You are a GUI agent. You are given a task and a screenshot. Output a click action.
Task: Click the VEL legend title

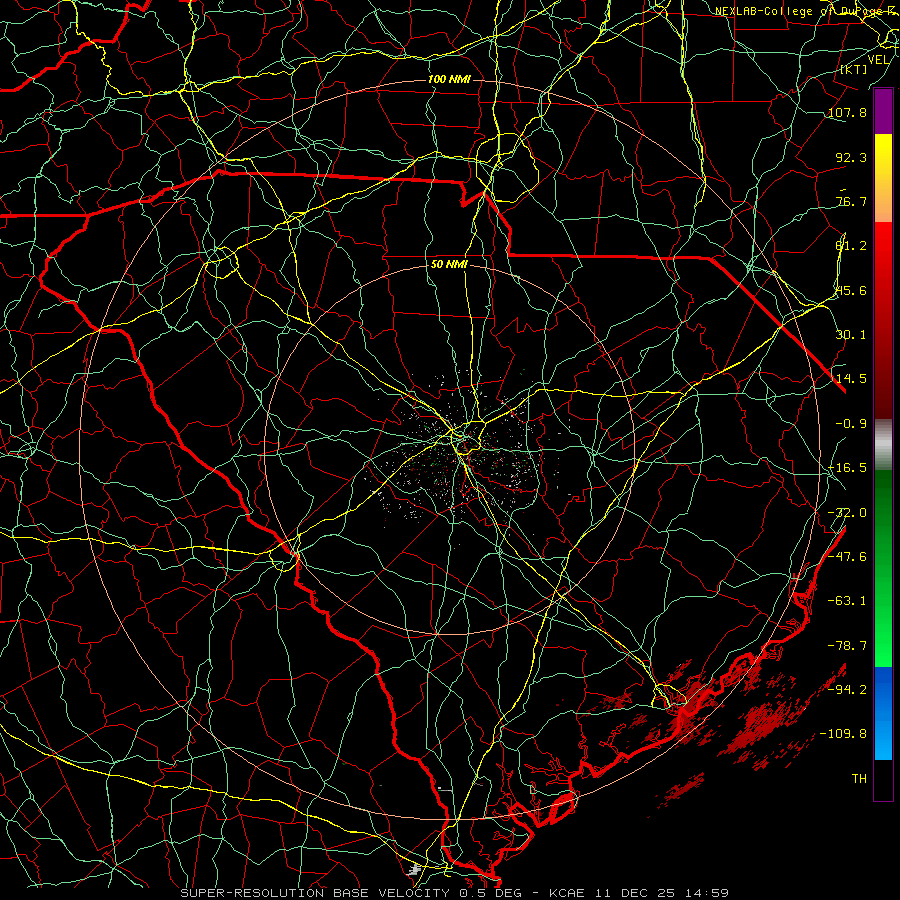(878, 60)
